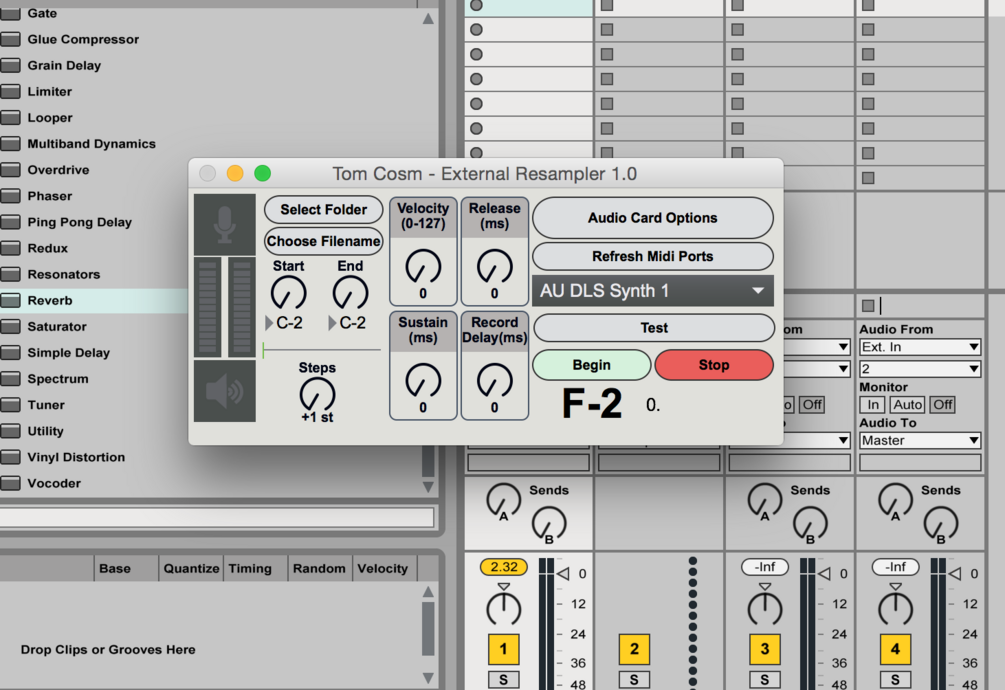This screenshot has width=1005, height=690.
Task: Click the Overdrive device icon
Action: 10,170
